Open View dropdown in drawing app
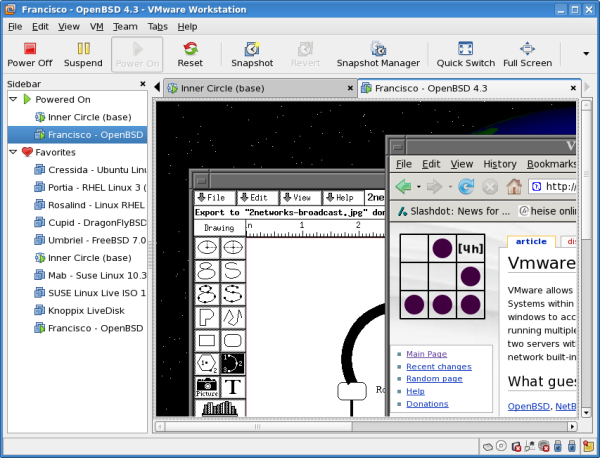The height and width of the screenshot is (458, 600). [300, 198]
